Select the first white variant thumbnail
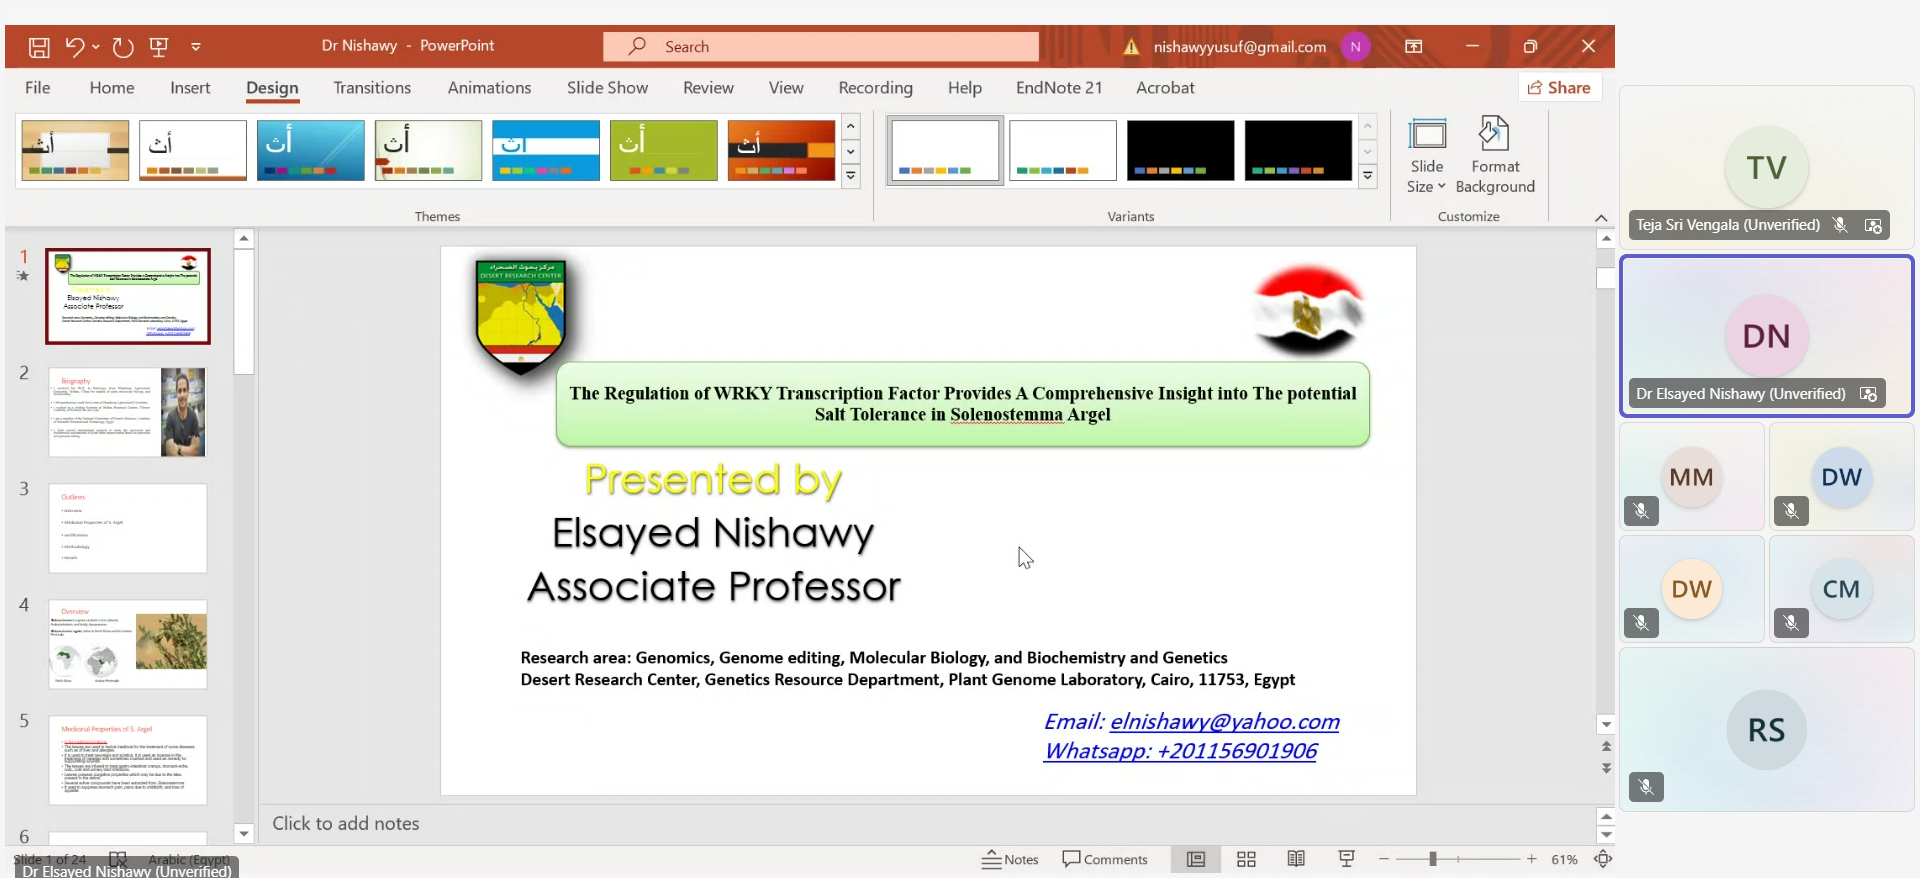 (945, 150)
